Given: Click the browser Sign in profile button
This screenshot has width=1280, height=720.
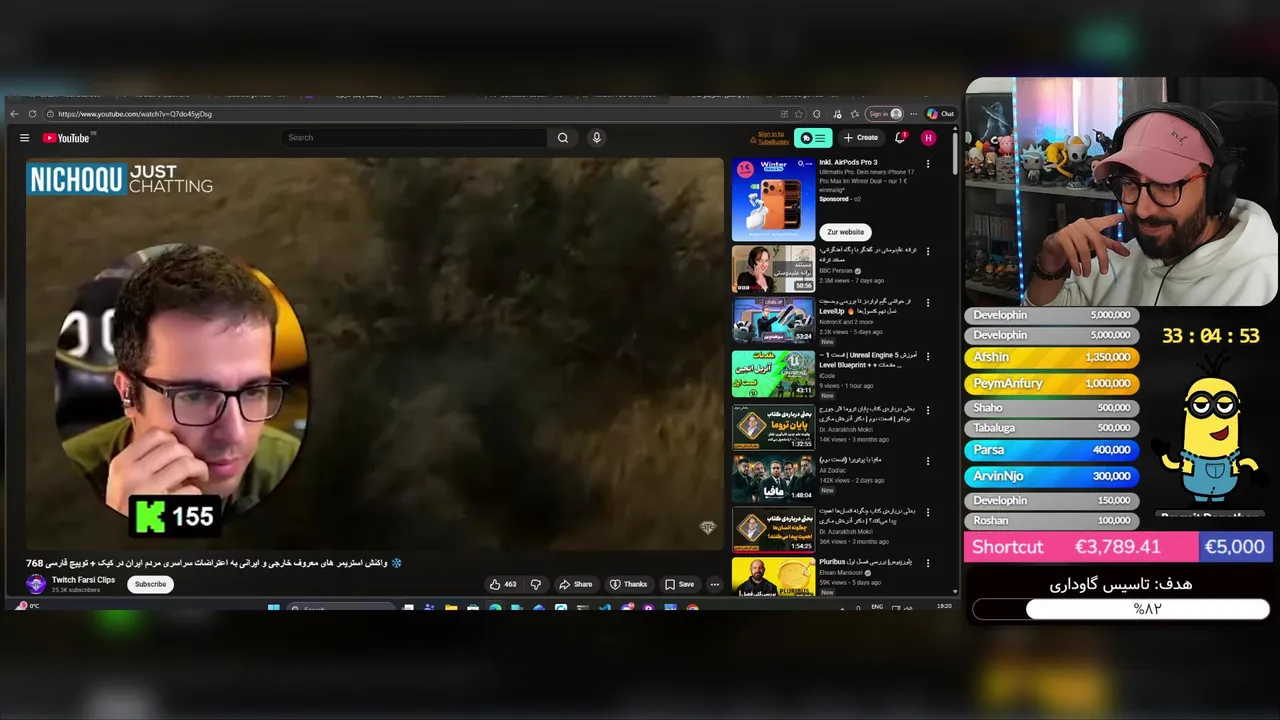Looking at the screenshot, I should (884, 114).
